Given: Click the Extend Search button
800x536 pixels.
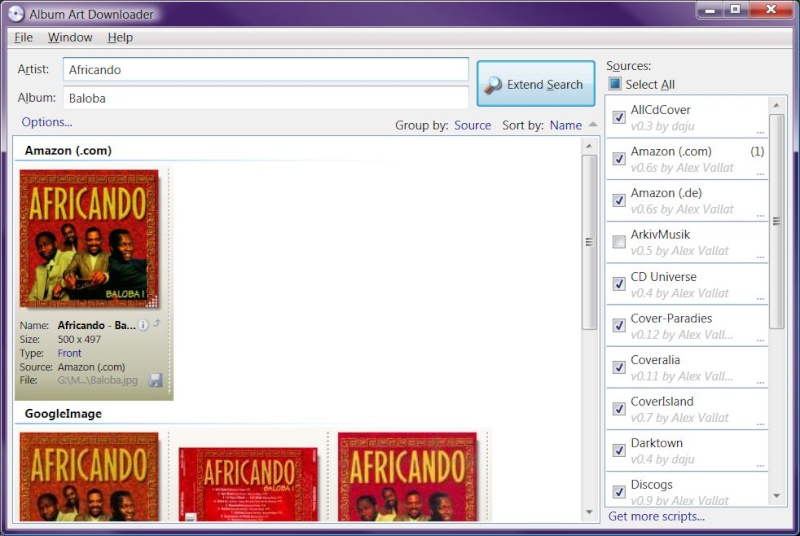Looking at the screenshot, I should [536, 84].
